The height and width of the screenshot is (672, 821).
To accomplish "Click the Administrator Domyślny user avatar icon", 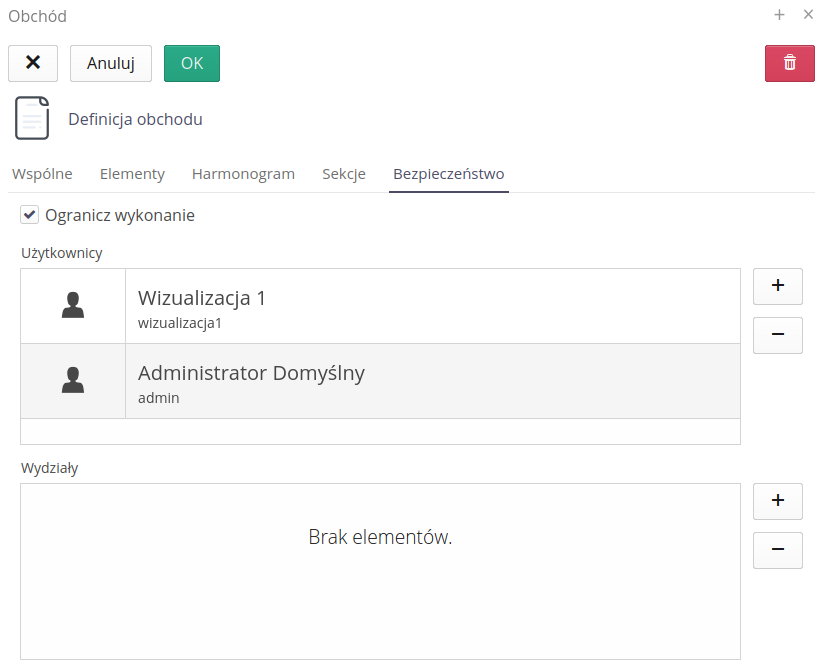I will pos(73,381).
